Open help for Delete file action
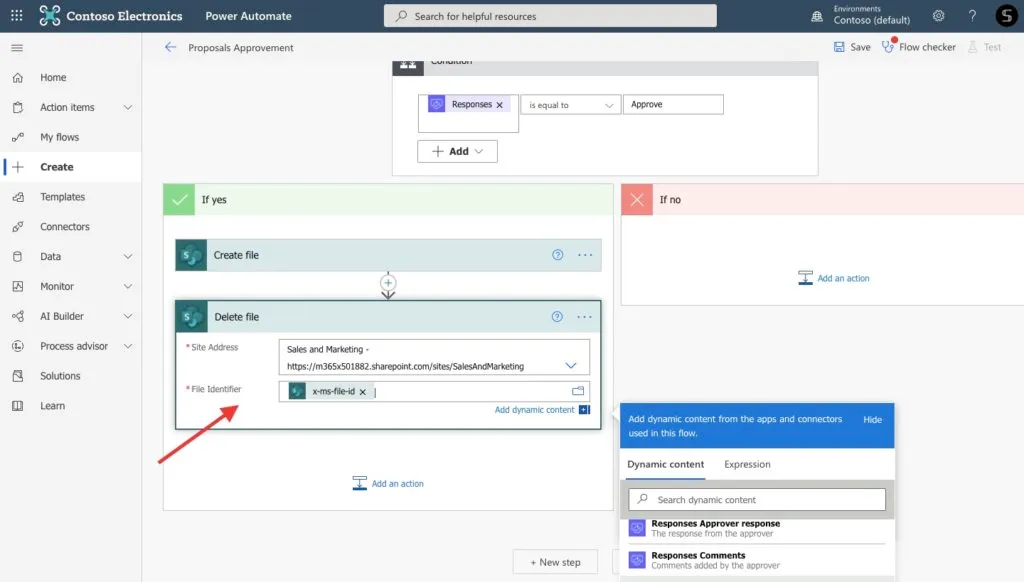The height and width of the screenshot is (582, 1024). click(x=556, y=317)
